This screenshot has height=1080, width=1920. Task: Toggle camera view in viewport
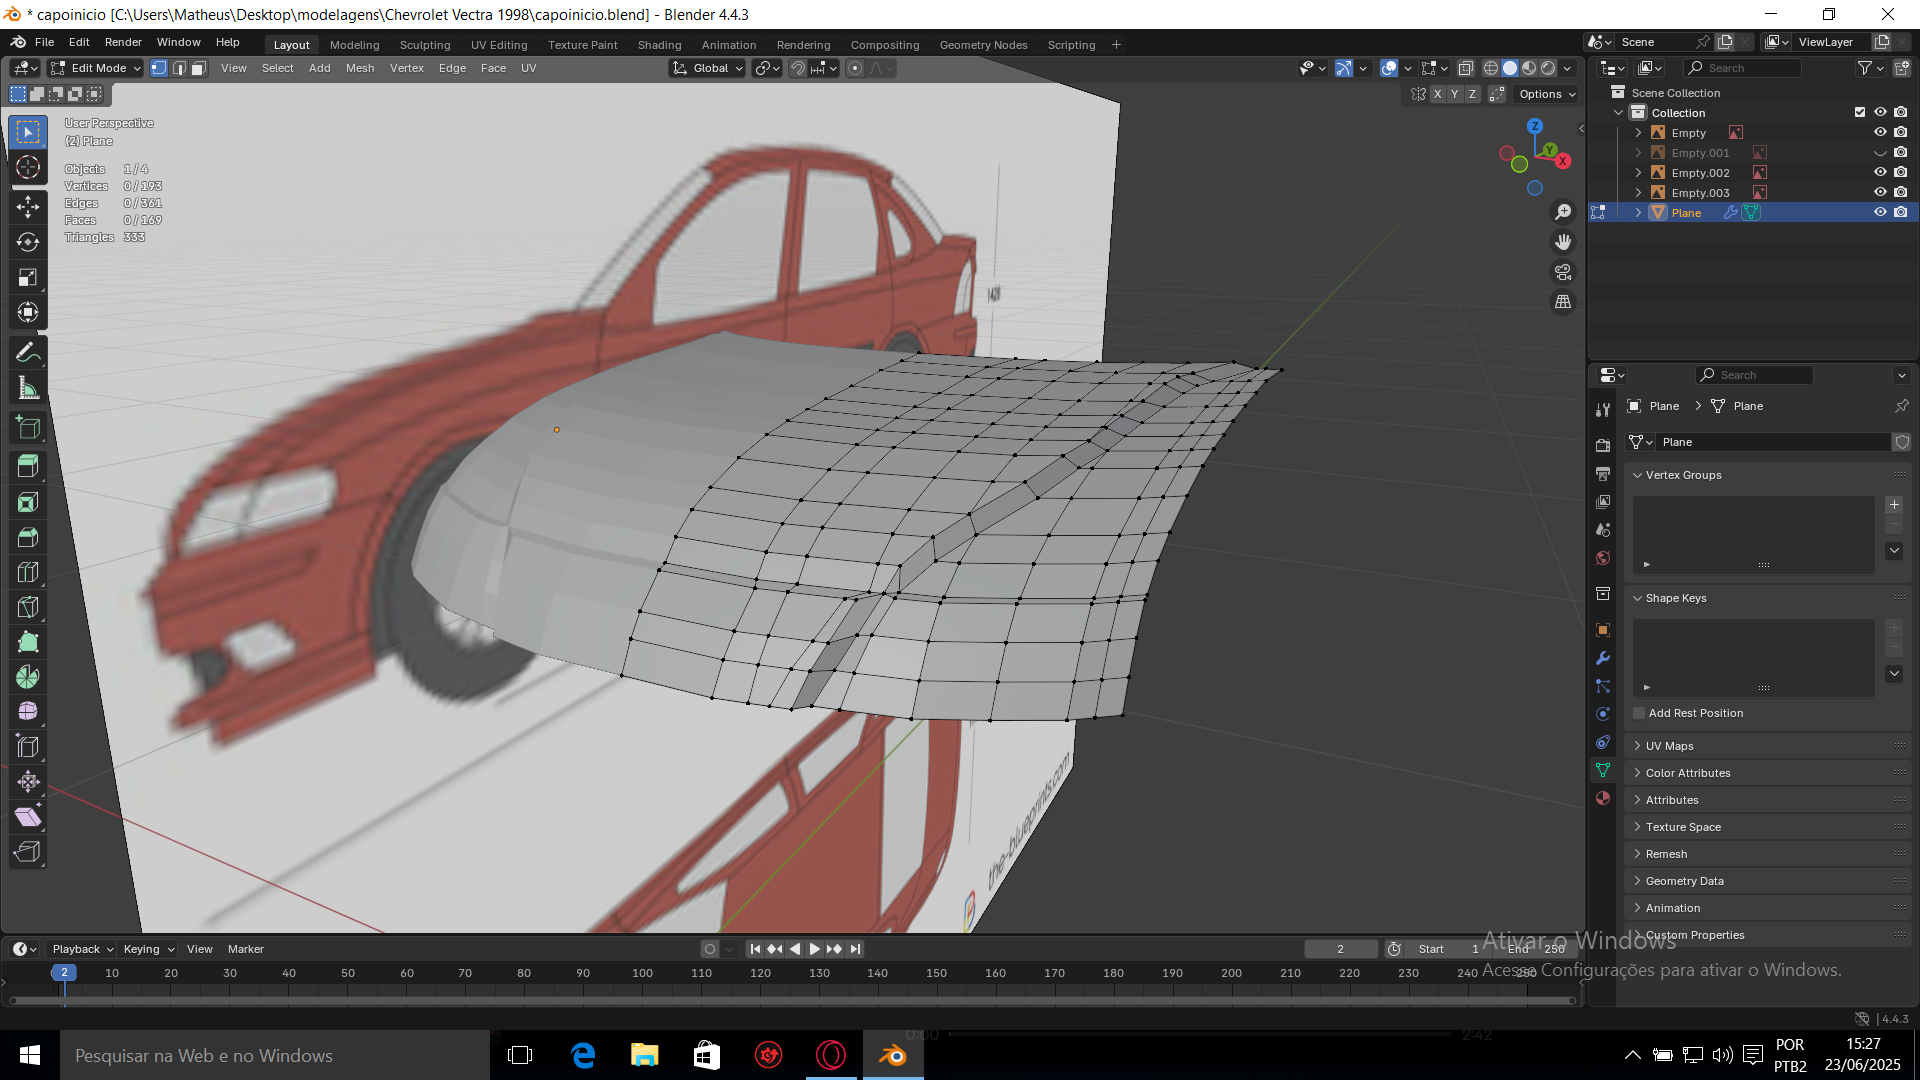point(1563,272)
